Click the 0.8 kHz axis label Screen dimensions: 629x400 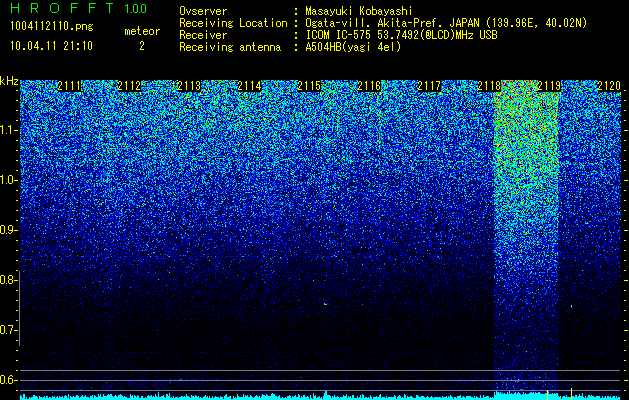tap(9, 280)
